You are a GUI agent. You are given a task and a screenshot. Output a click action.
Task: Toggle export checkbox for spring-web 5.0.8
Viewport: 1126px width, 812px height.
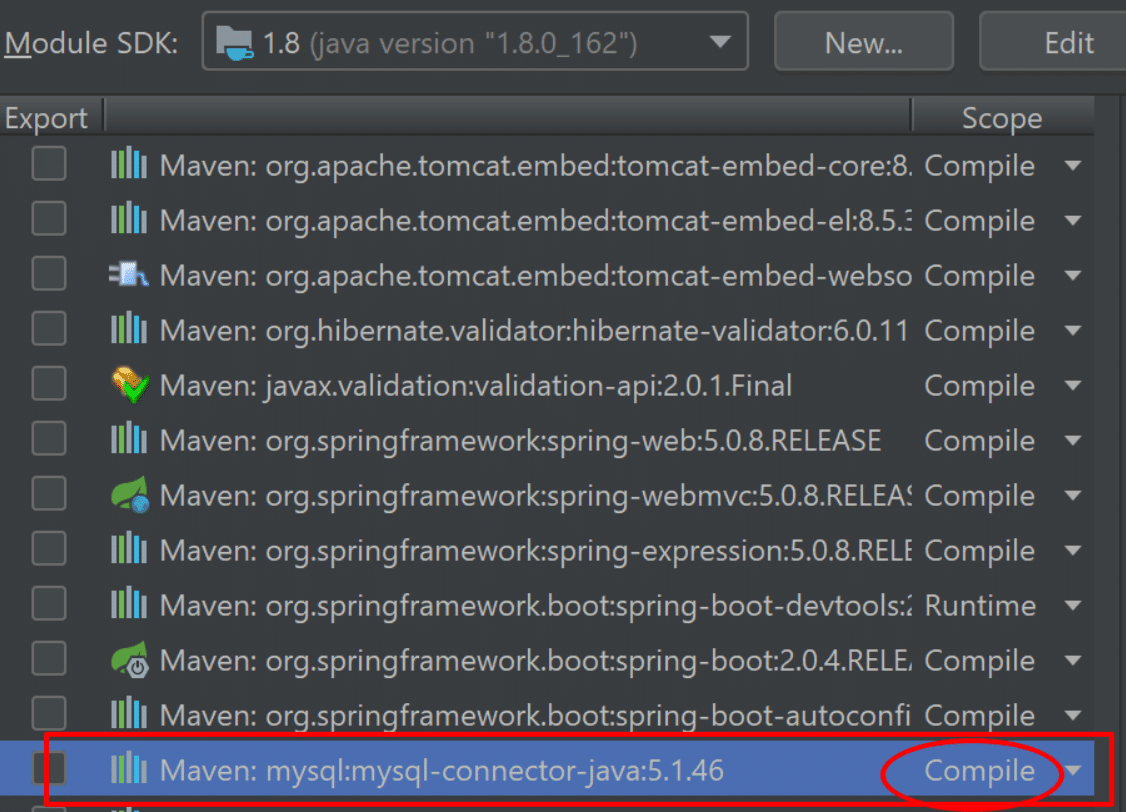[49, 439]
